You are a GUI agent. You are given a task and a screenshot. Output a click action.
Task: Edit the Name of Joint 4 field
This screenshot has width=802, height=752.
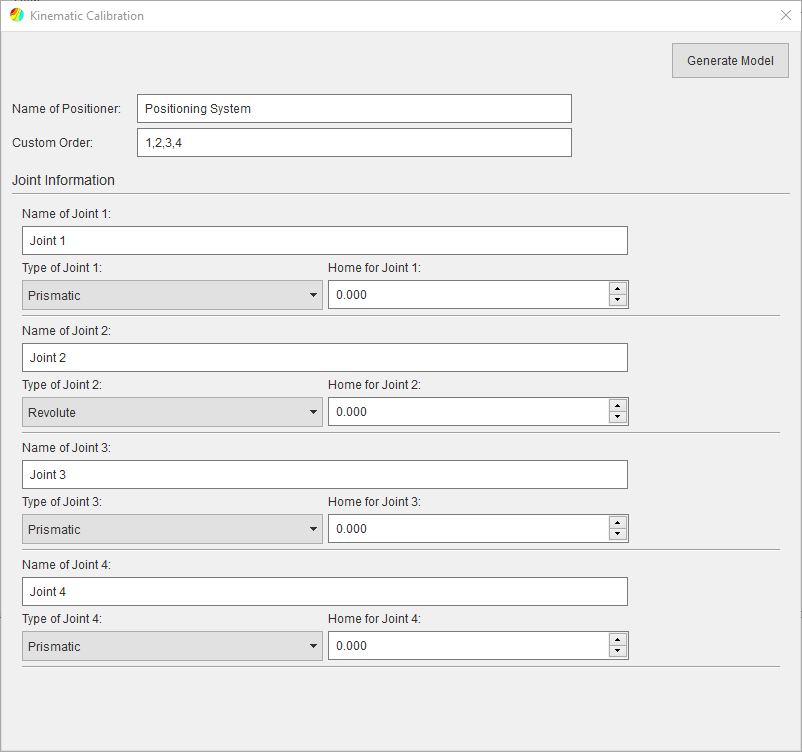click(x=325, y=592)
